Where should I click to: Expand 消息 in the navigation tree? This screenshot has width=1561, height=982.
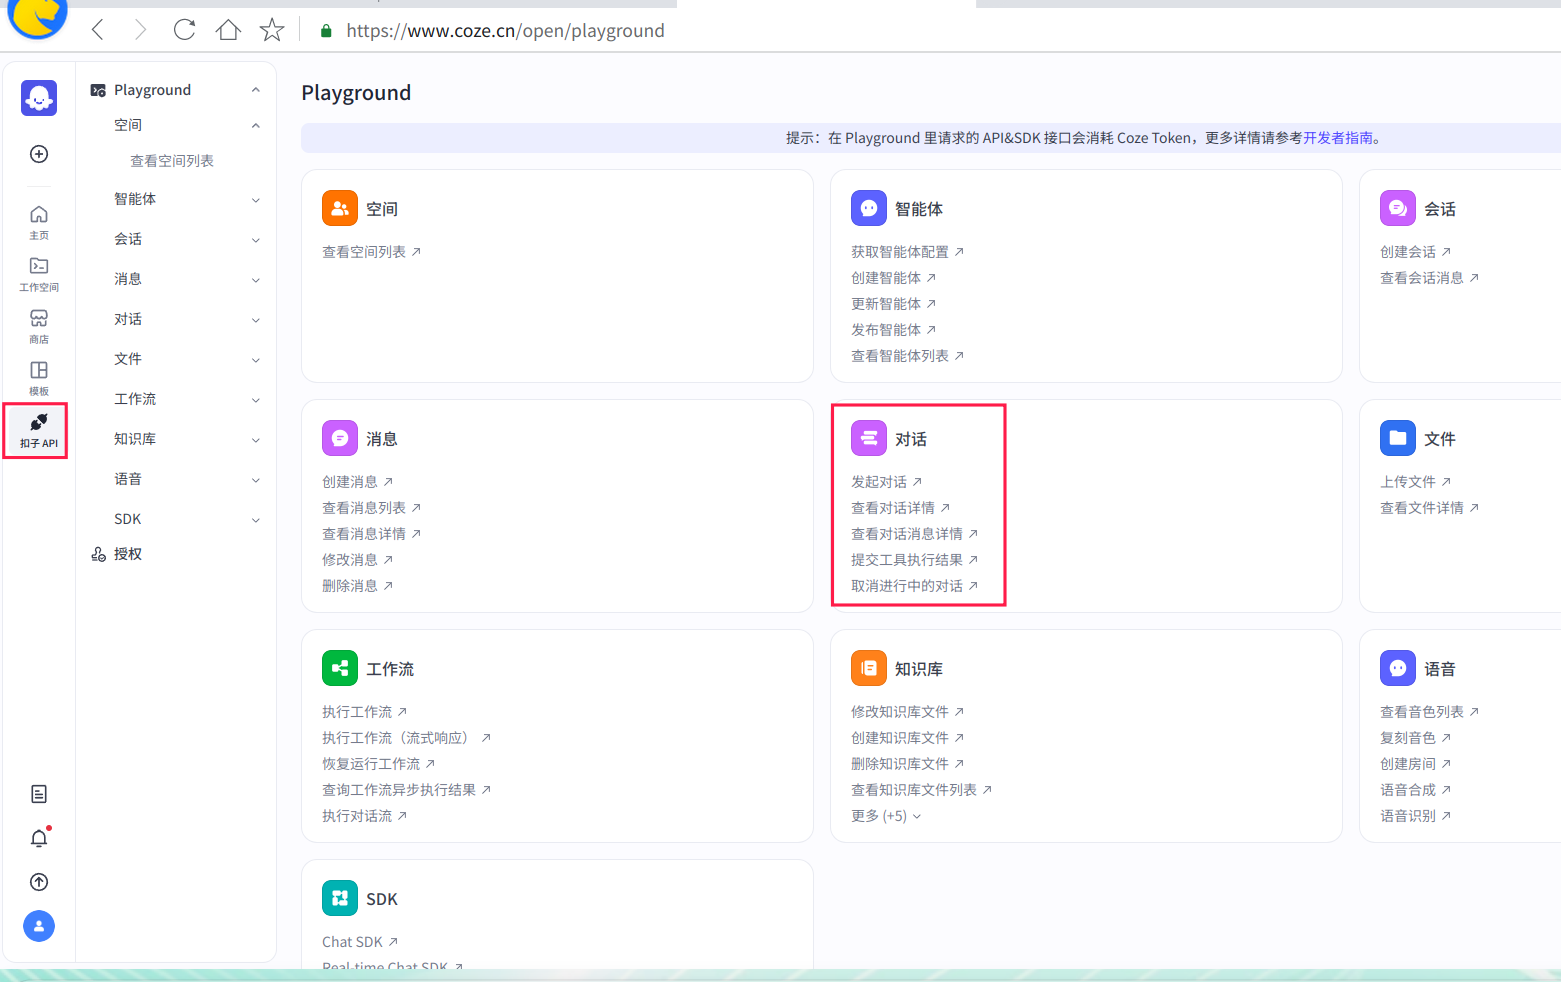256,280
